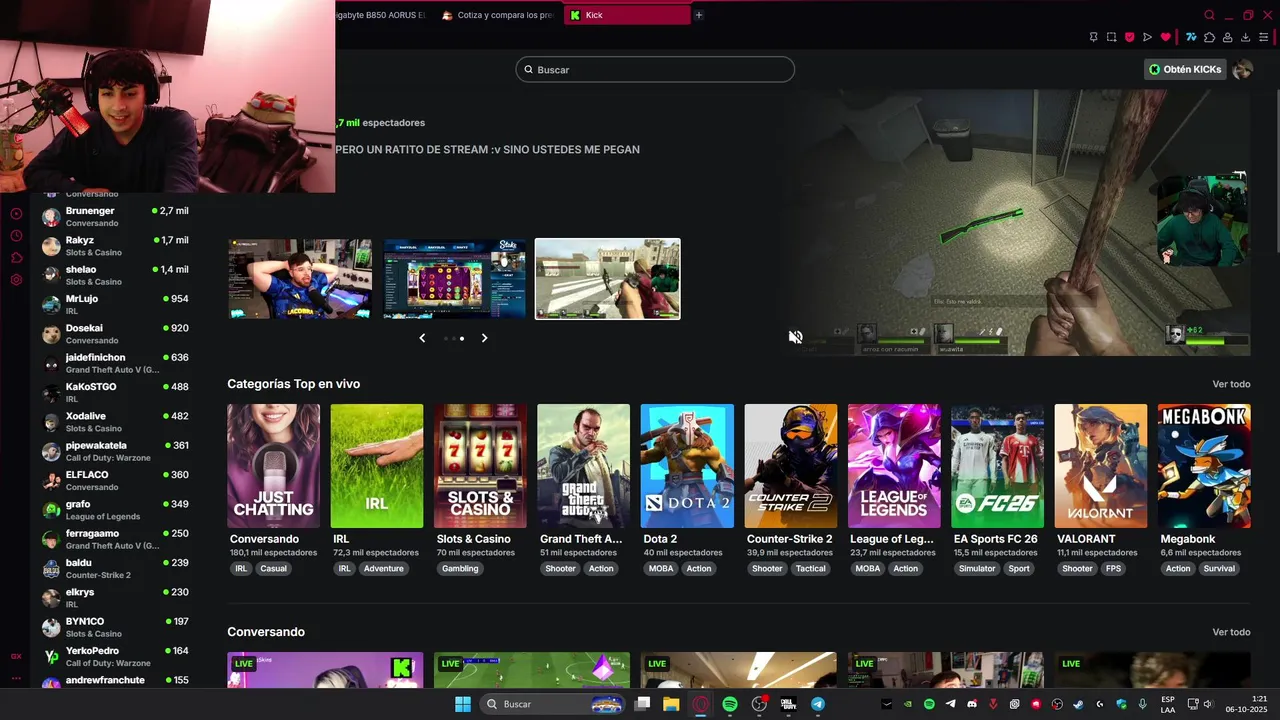The height and width of the screenshot is (720, 1280).
Task: Open the Opera sidebar player icon
Action: [16, 214]
